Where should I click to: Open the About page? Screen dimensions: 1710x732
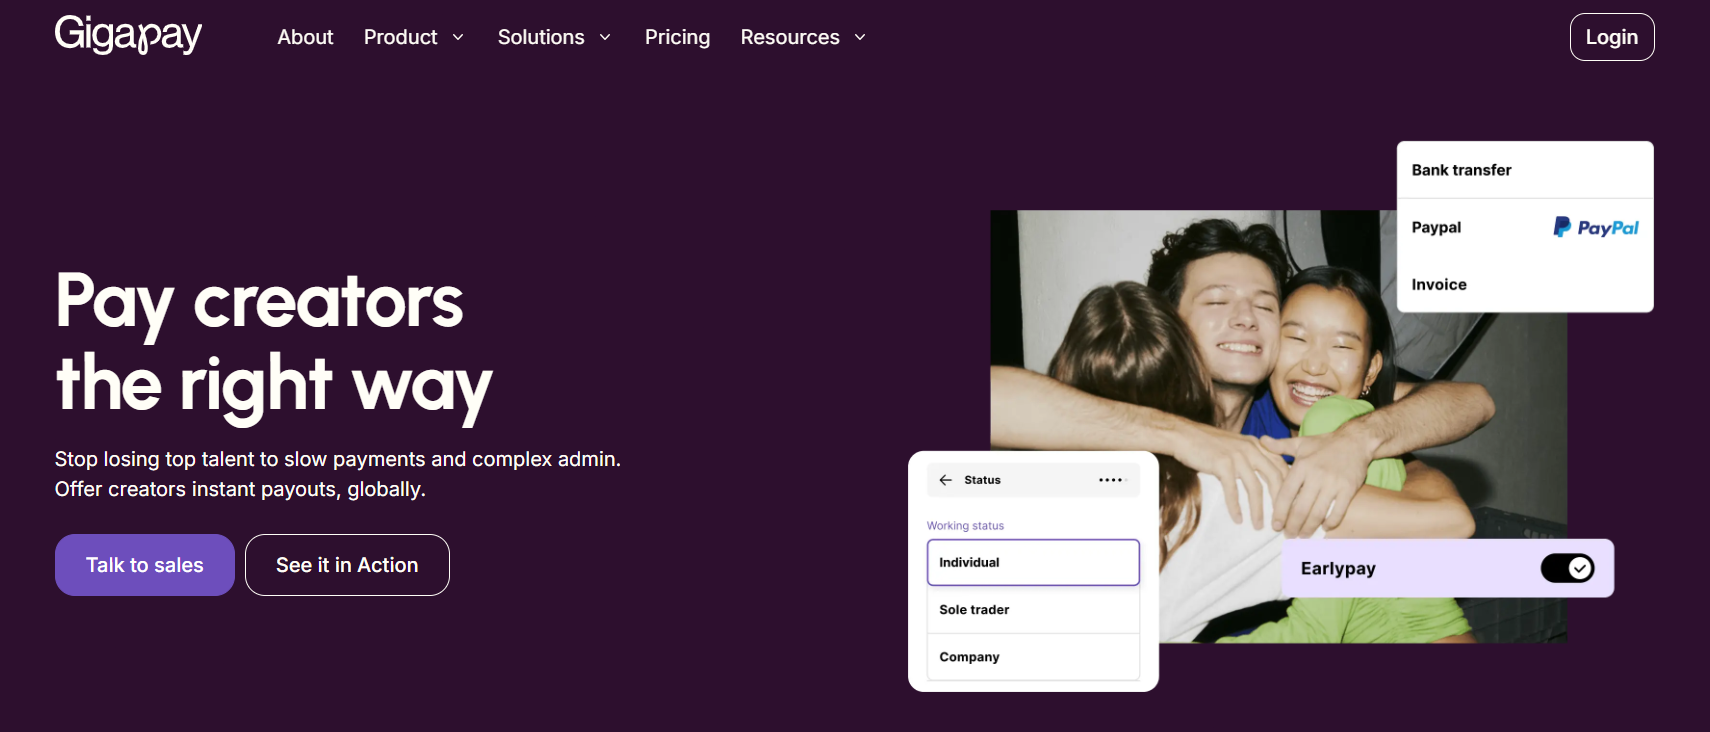coord(305,37)
